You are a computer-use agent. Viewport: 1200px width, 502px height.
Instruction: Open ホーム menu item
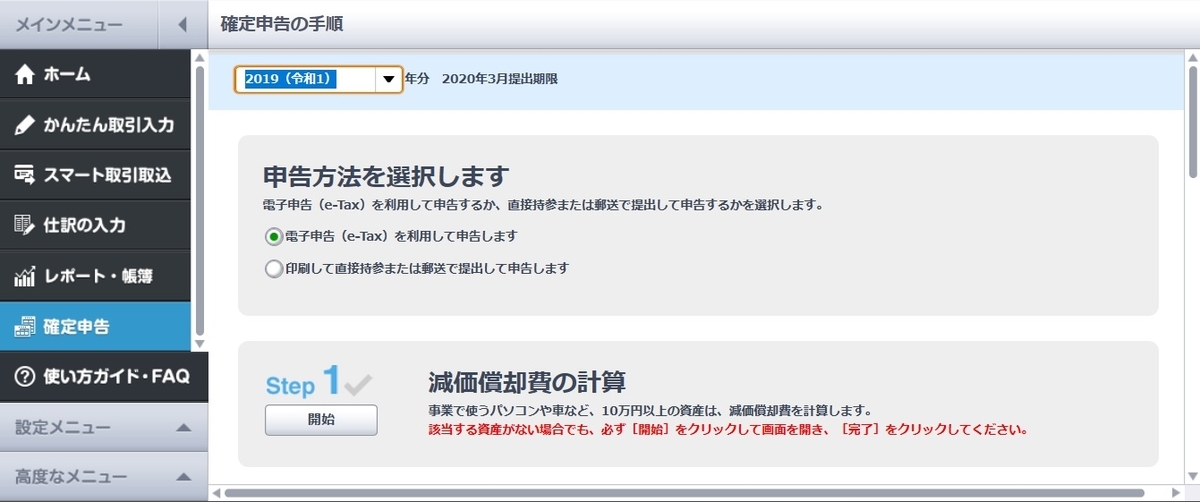(95, 75)
